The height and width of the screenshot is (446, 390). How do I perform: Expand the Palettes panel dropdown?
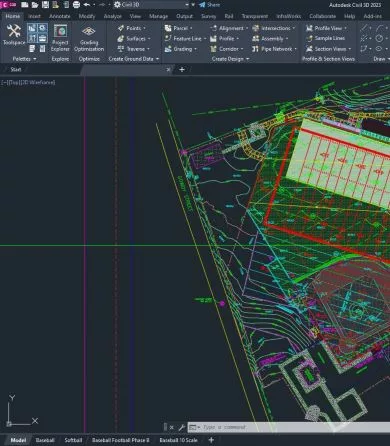coord(24,59)
